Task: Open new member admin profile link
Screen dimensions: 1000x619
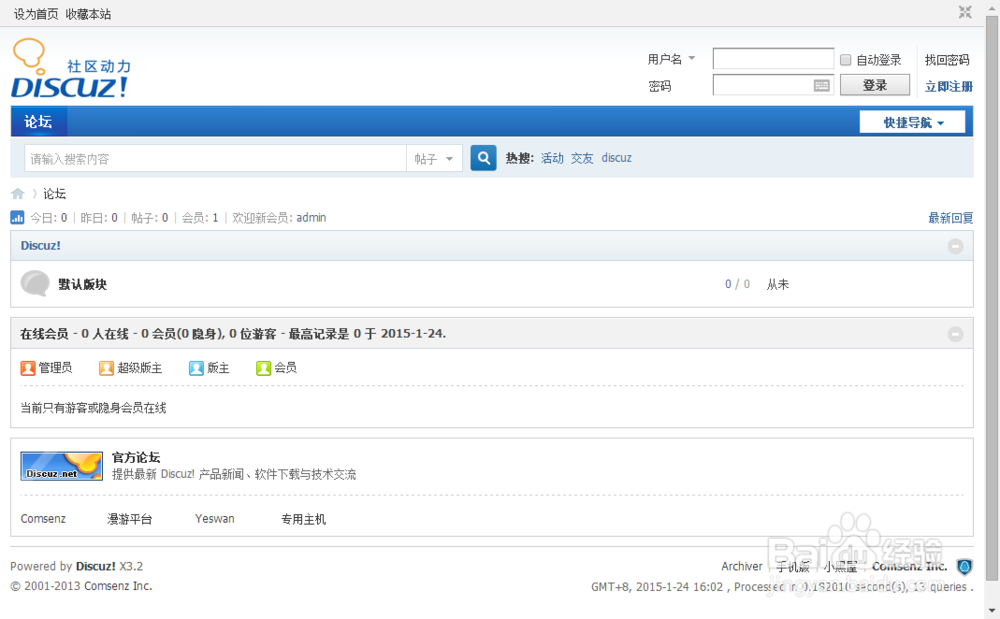Action: (x=311, y=218)
